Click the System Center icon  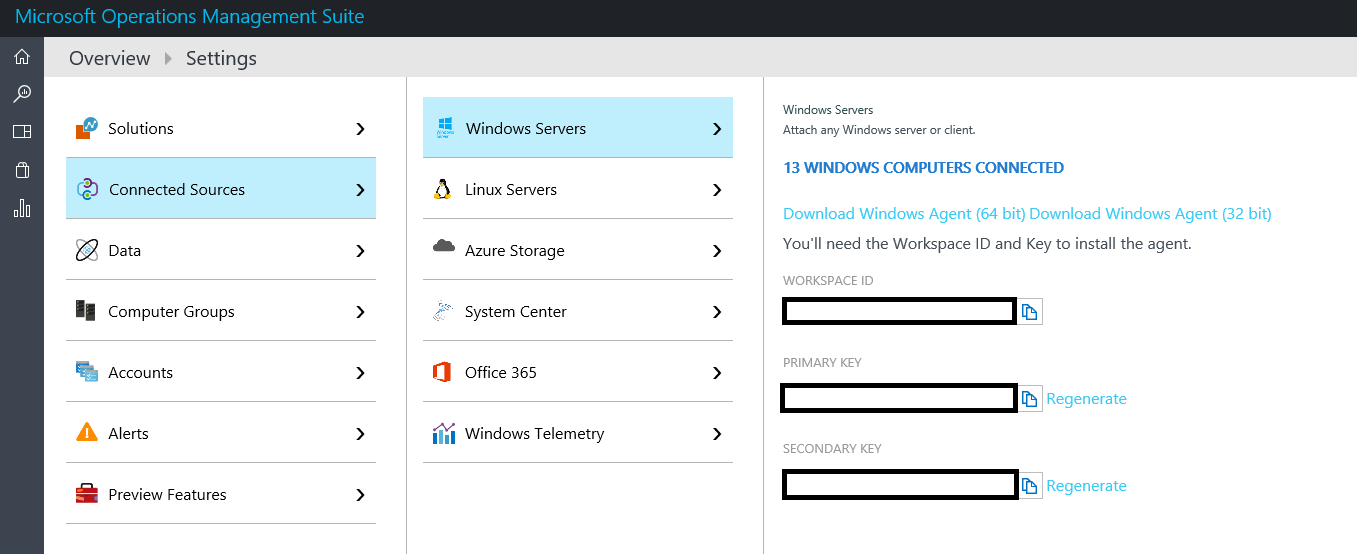tap(443, 311)
